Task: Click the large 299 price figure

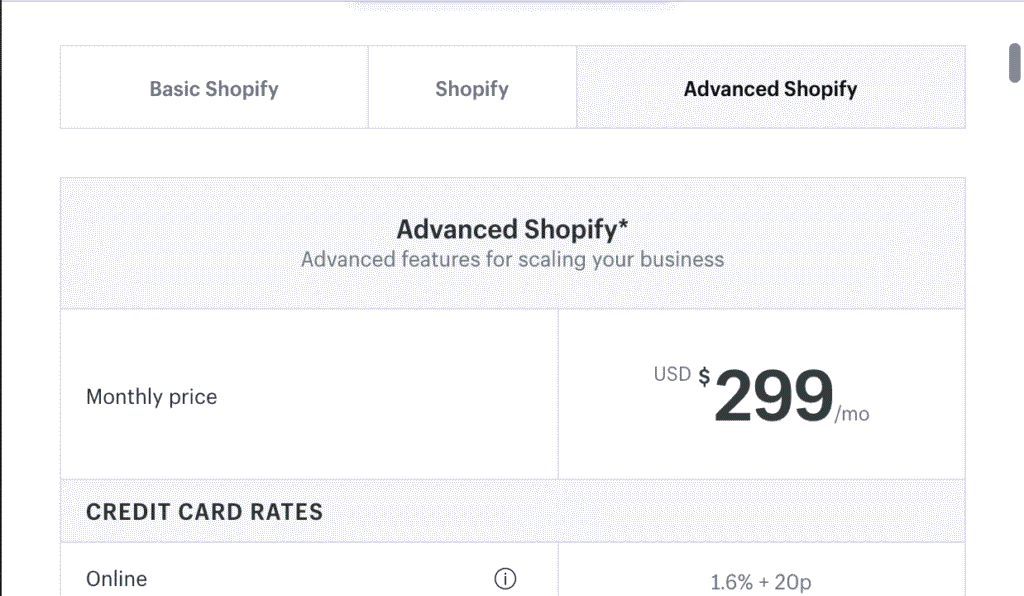Action: (x=774, y=396)
